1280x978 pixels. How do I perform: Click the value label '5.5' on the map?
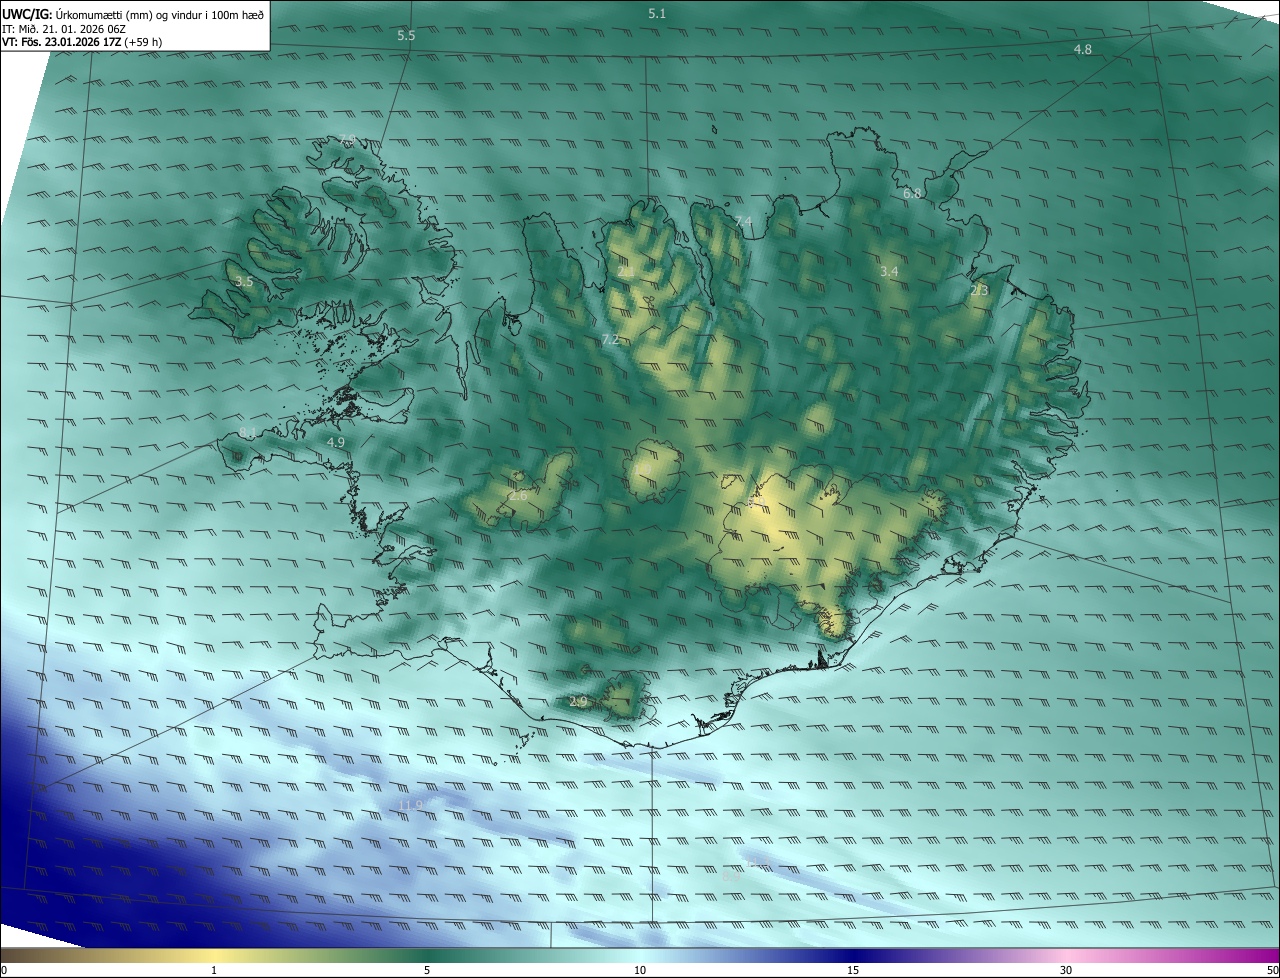(x=406, y=35)
